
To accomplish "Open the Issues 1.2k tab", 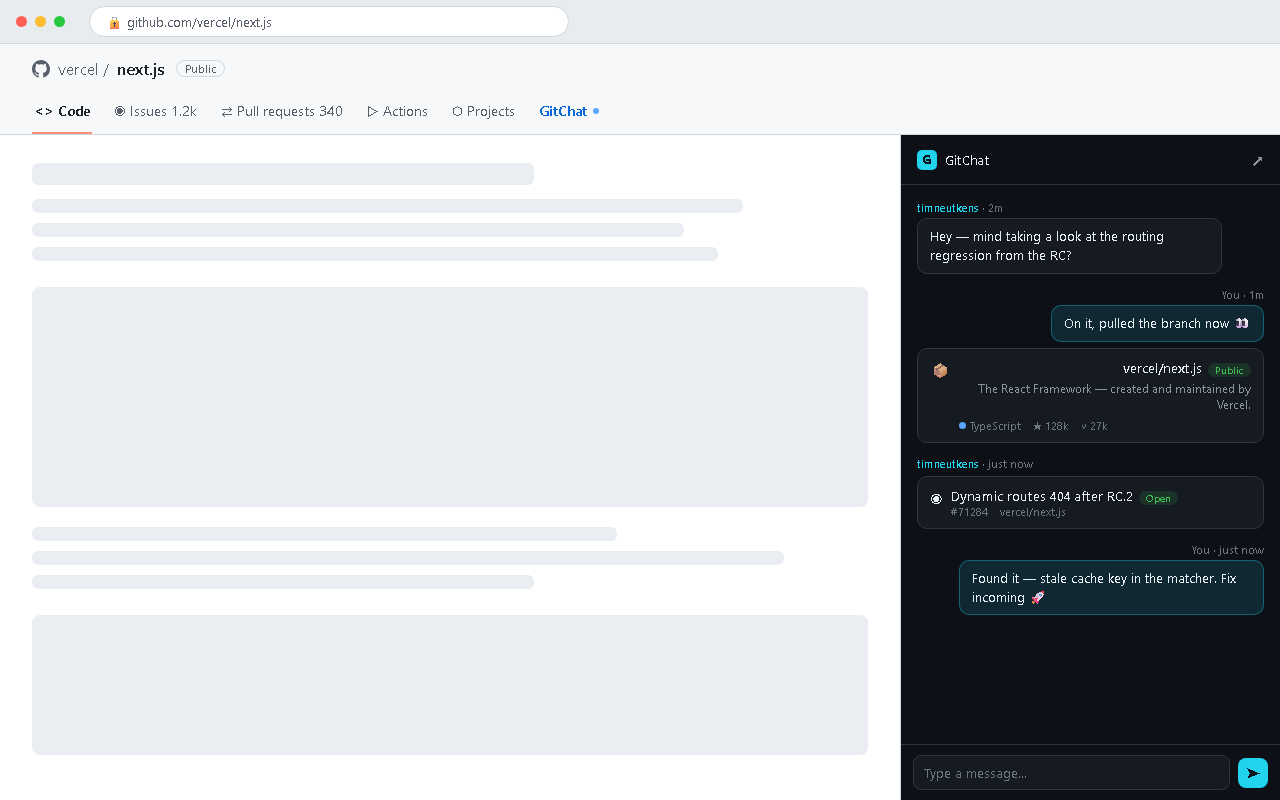I will [x=155, y=111].
